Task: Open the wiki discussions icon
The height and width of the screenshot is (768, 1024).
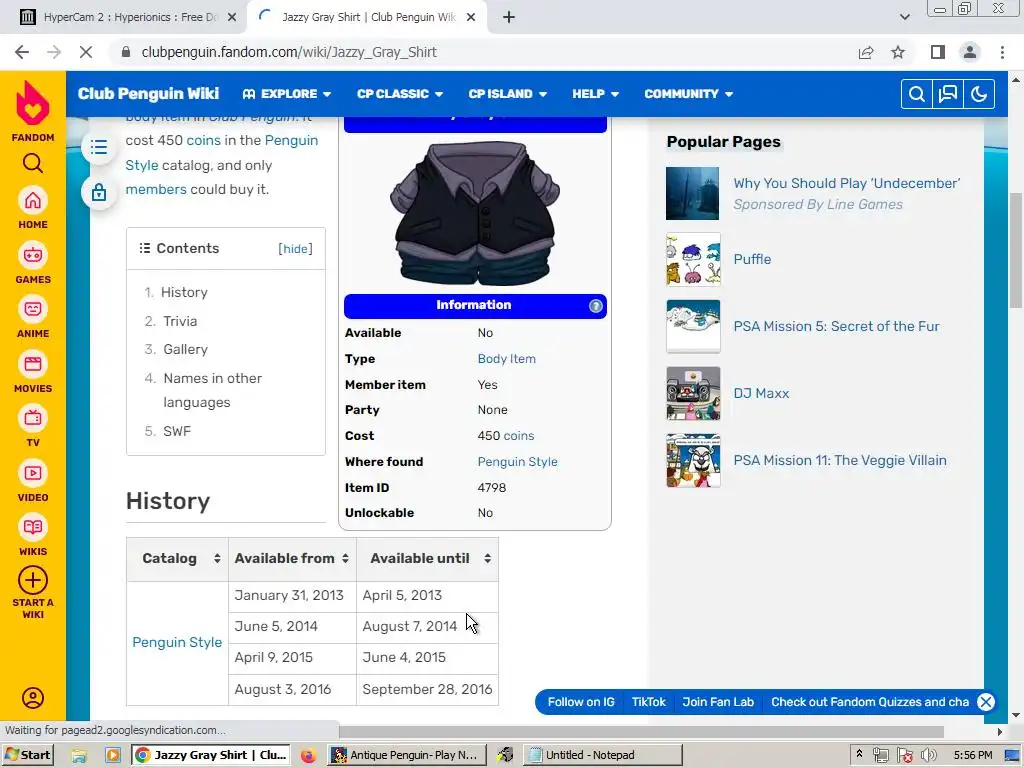Action: point(948,94)
